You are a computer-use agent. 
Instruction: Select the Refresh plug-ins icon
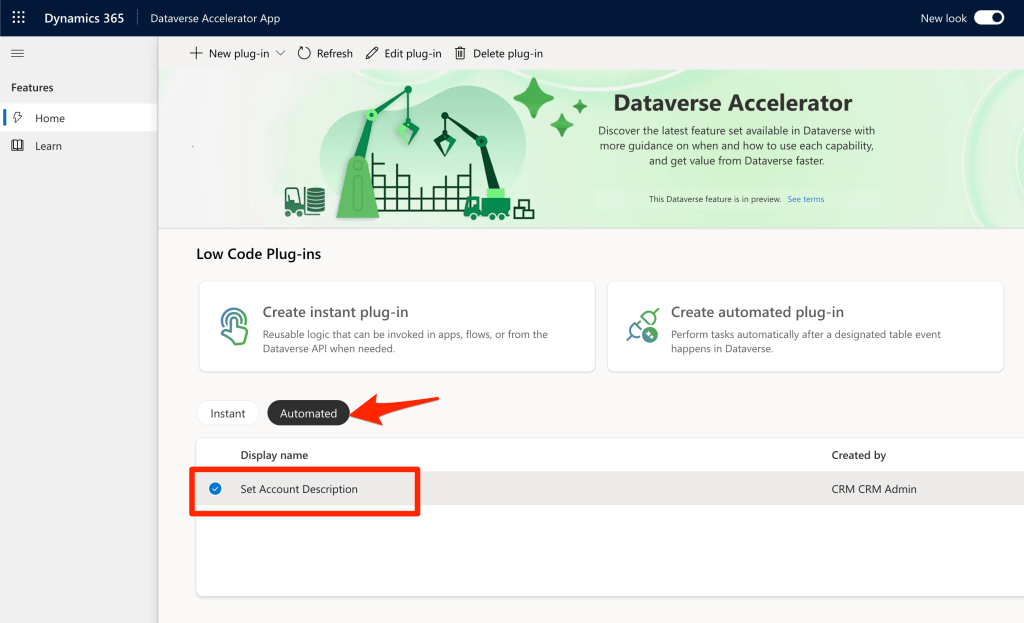[304, 53]
